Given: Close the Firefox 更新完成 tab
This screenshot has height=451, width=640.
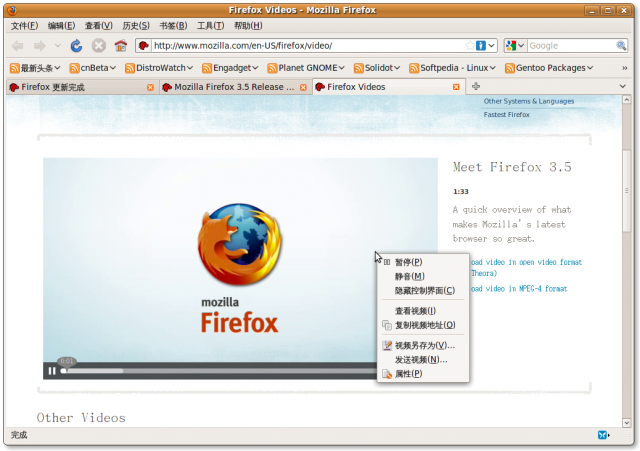Looking at the screenshot, I should (x=150, y=87).
